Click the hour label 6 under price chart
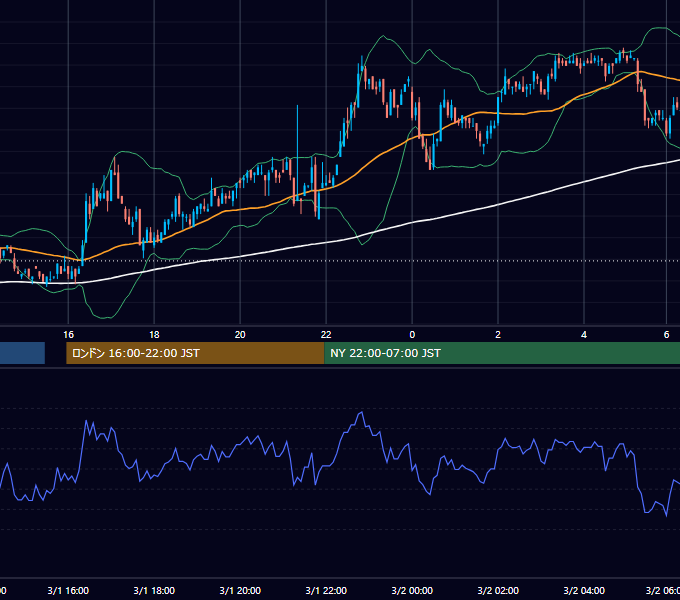 (666, 335)
